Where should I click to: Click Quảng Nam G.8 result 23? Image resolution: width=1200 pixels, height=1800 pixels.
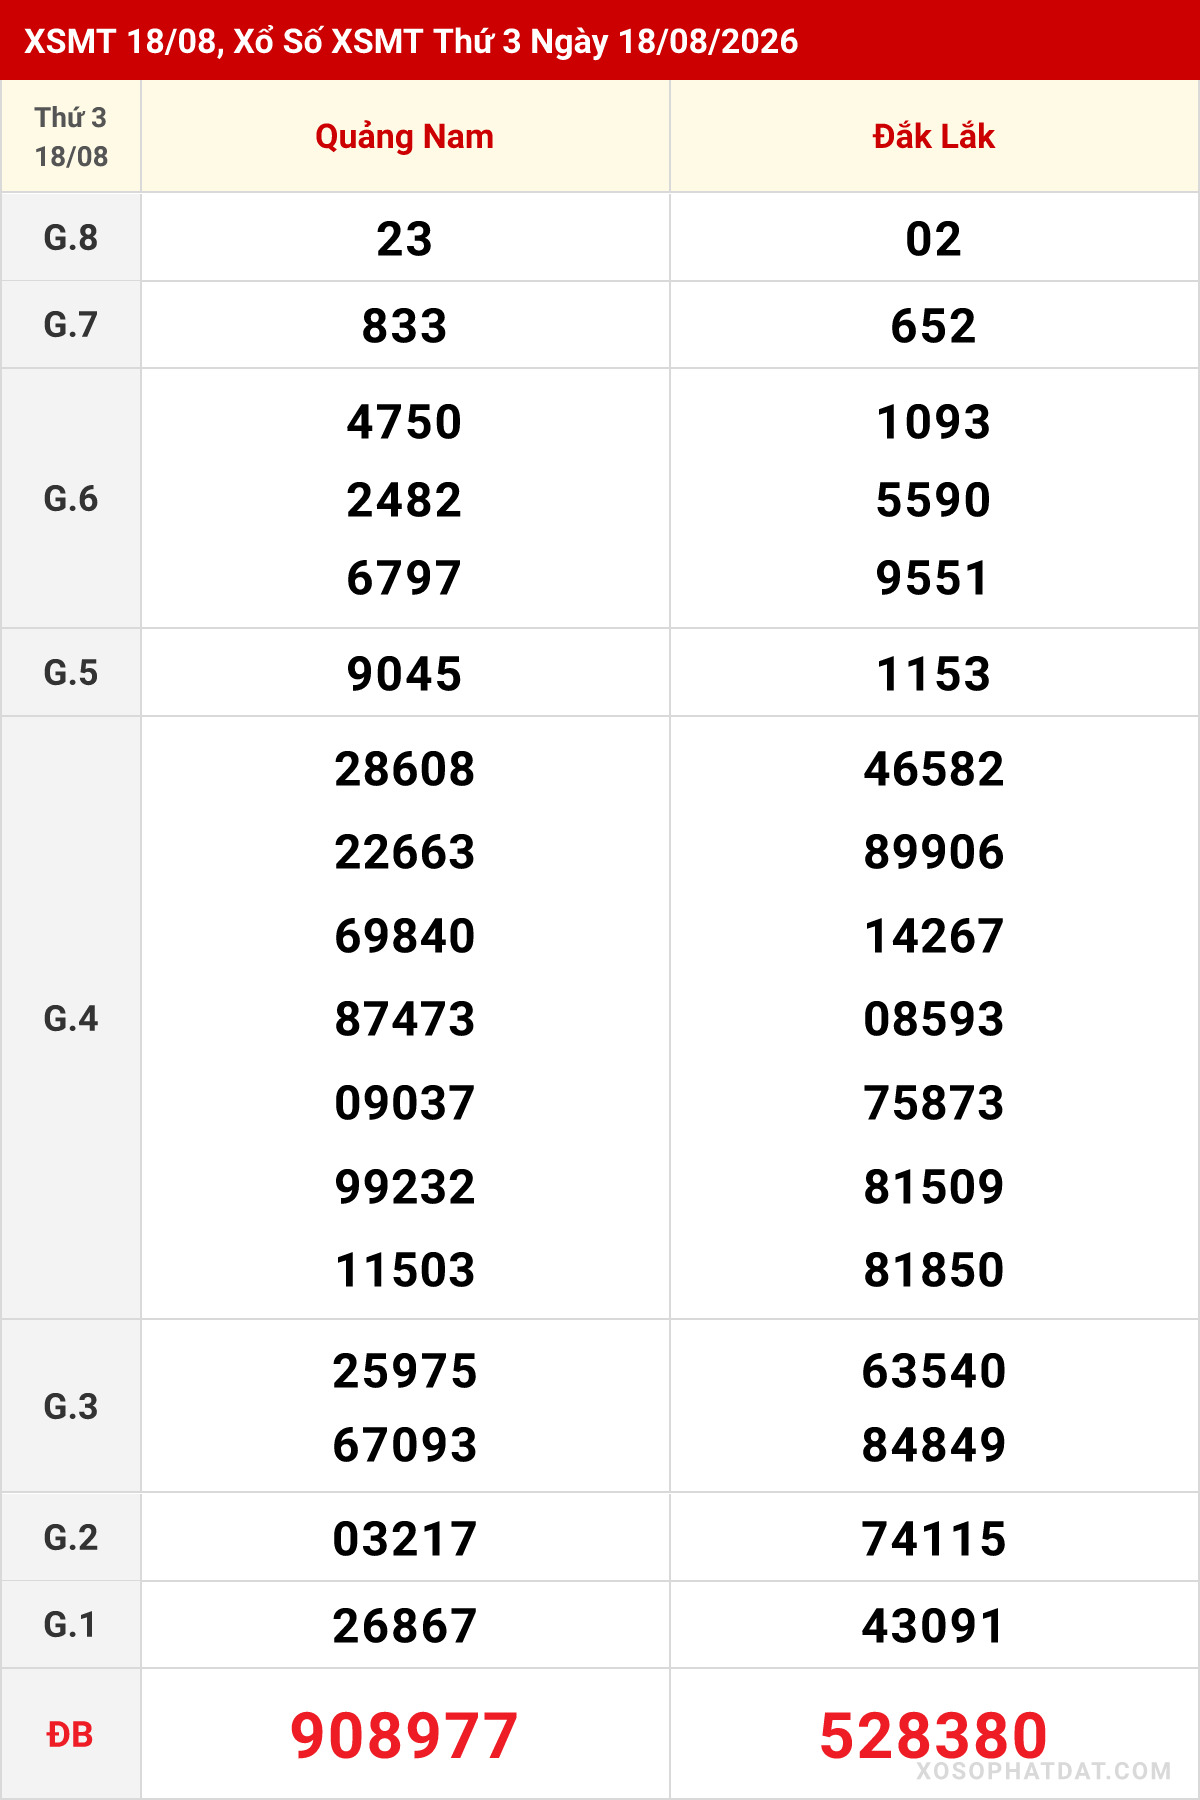pos(404,239)
